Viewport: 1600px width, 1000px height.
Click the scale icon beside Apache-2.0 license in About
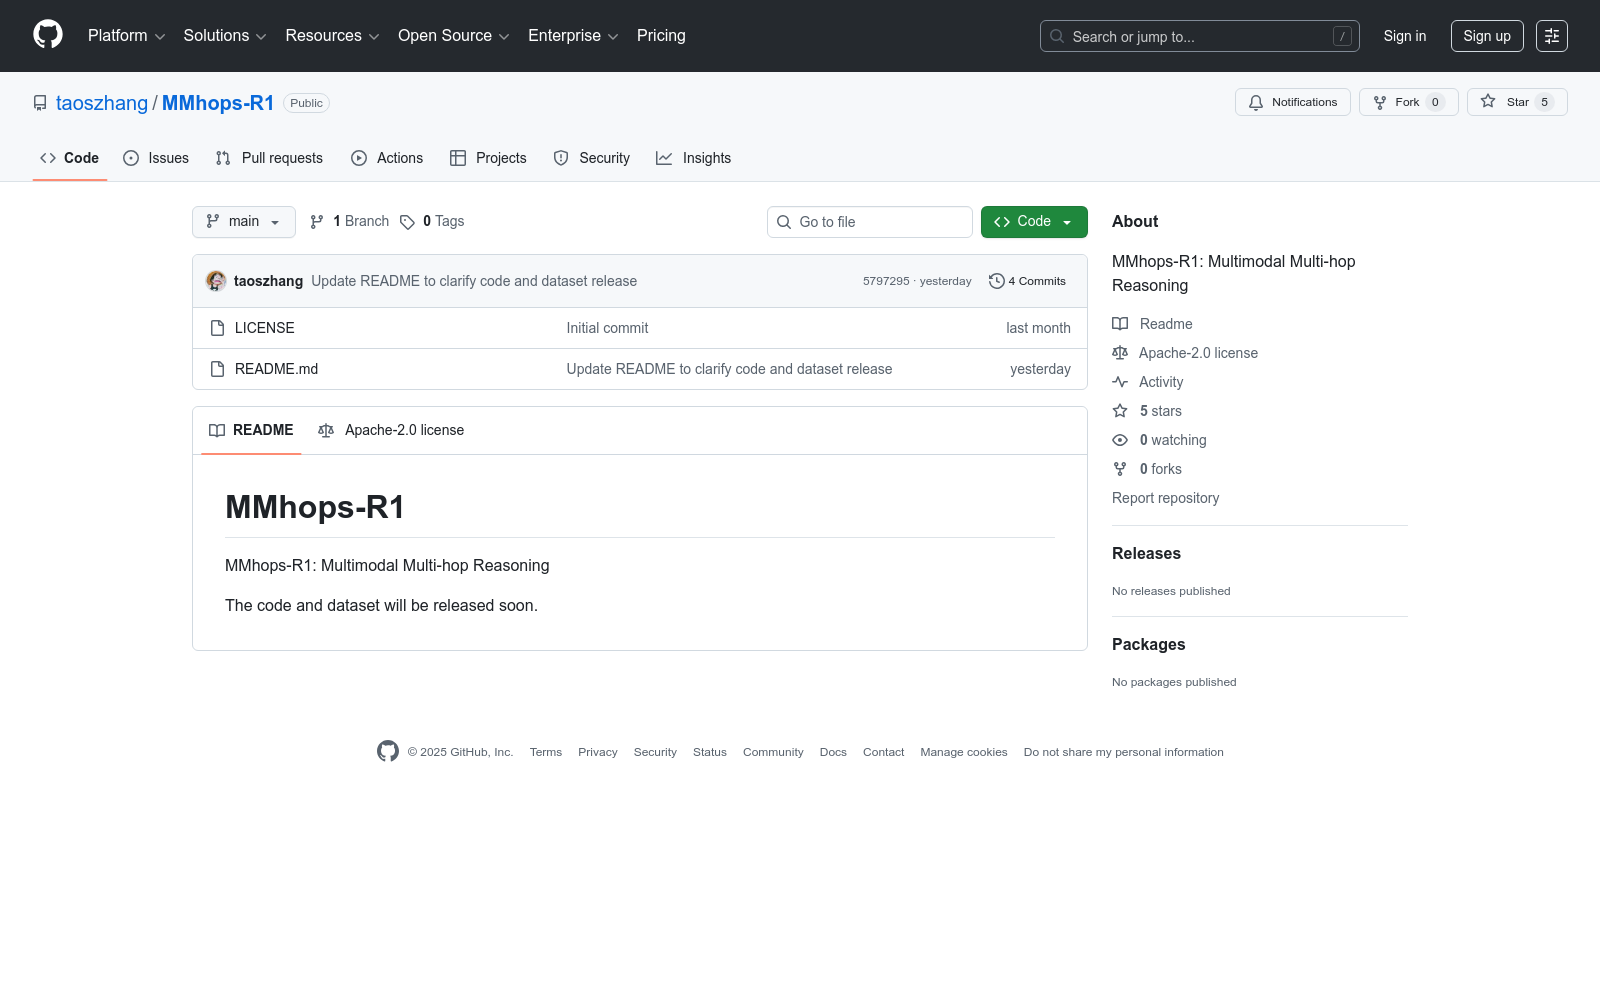click(1120, 353)
